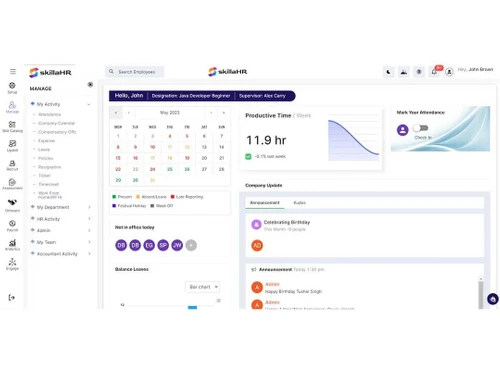Click the skillaHR logo in header center
The image size is (500, 375).
coord(228,72)
